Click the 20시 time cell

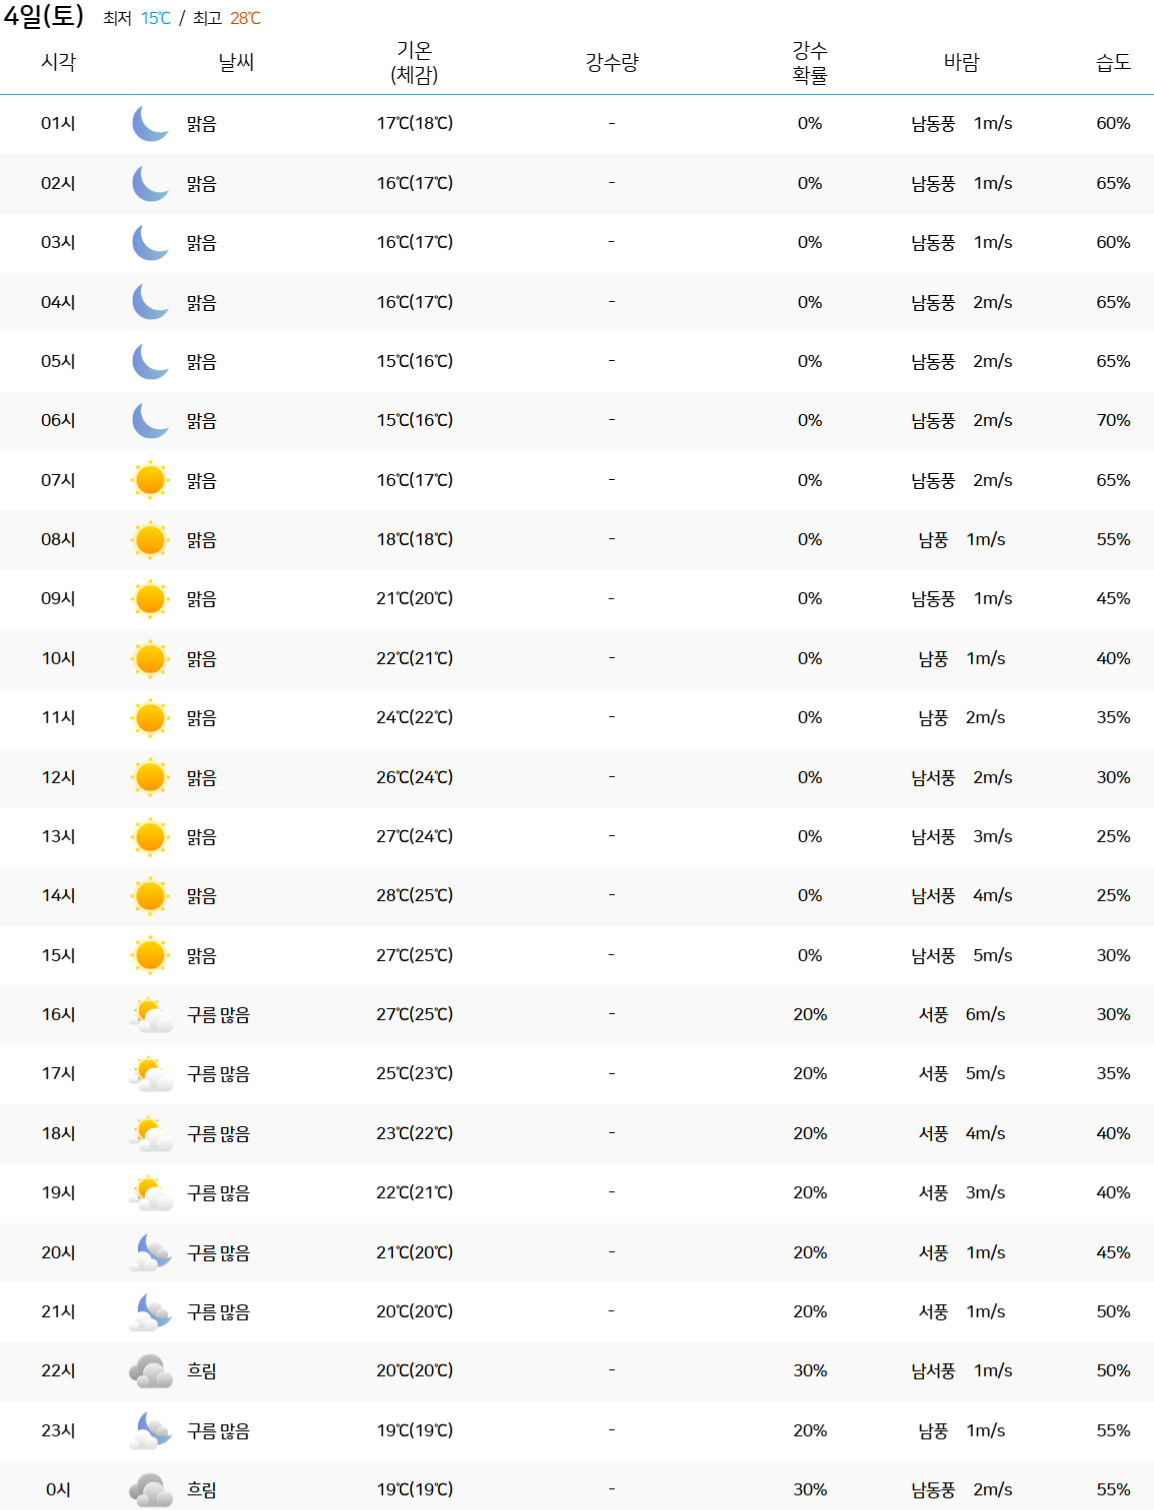(x=58, y=1252)
